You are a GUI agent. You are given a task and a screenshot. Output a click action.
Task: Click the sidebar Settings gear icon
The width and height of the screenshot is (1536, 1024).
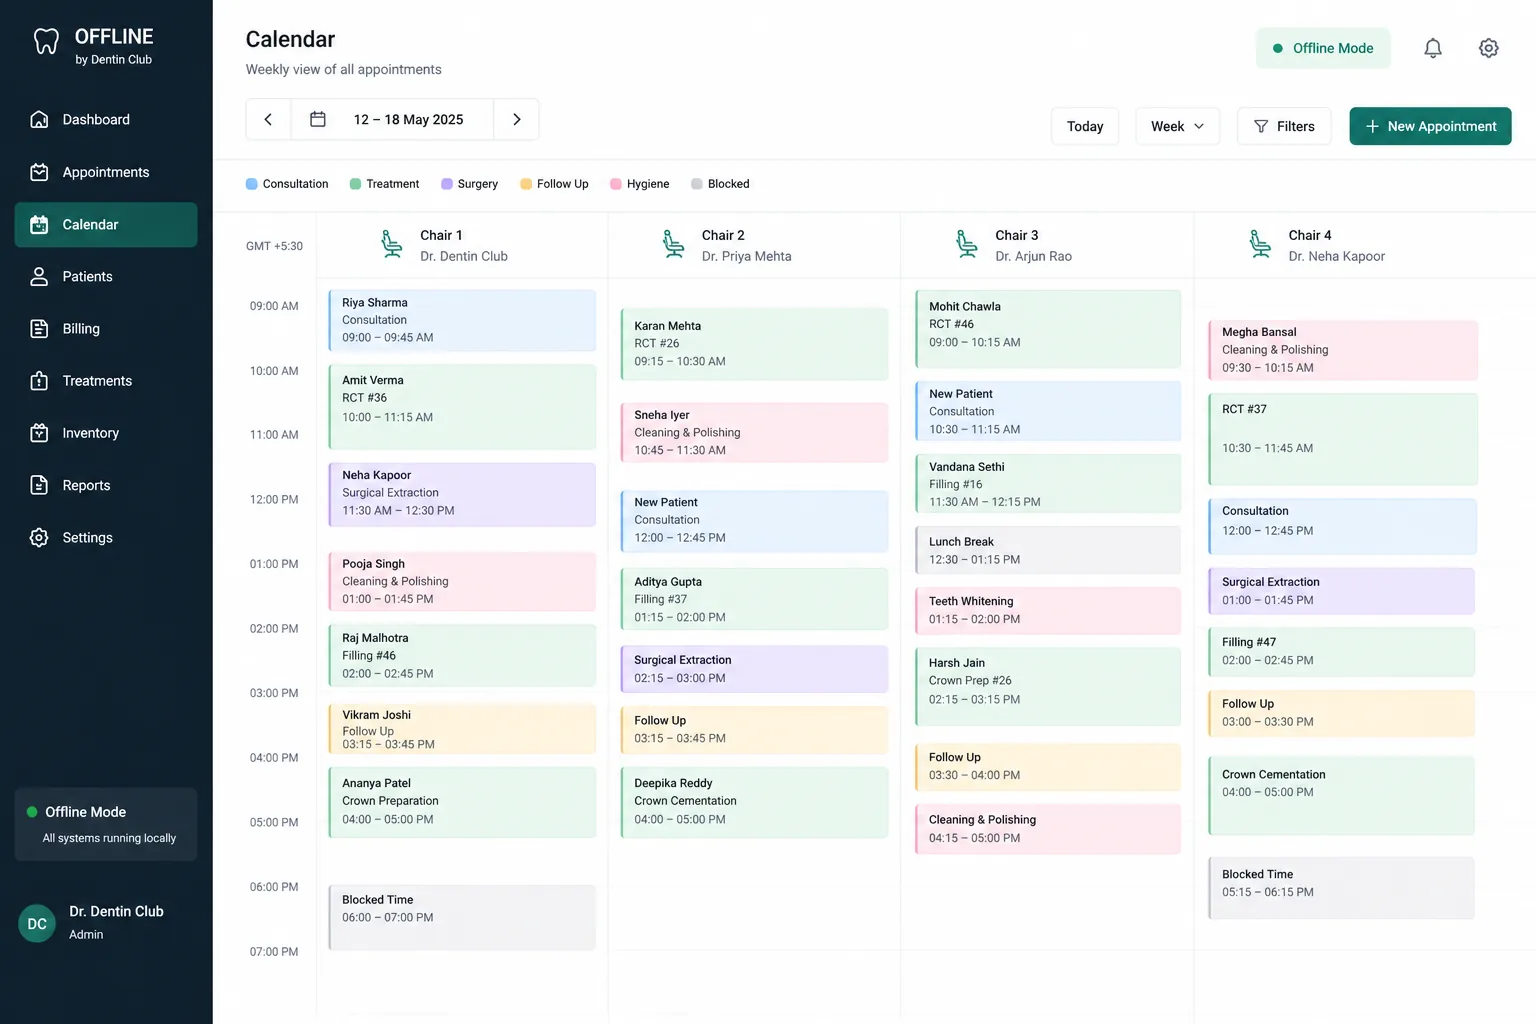(39, 538)
